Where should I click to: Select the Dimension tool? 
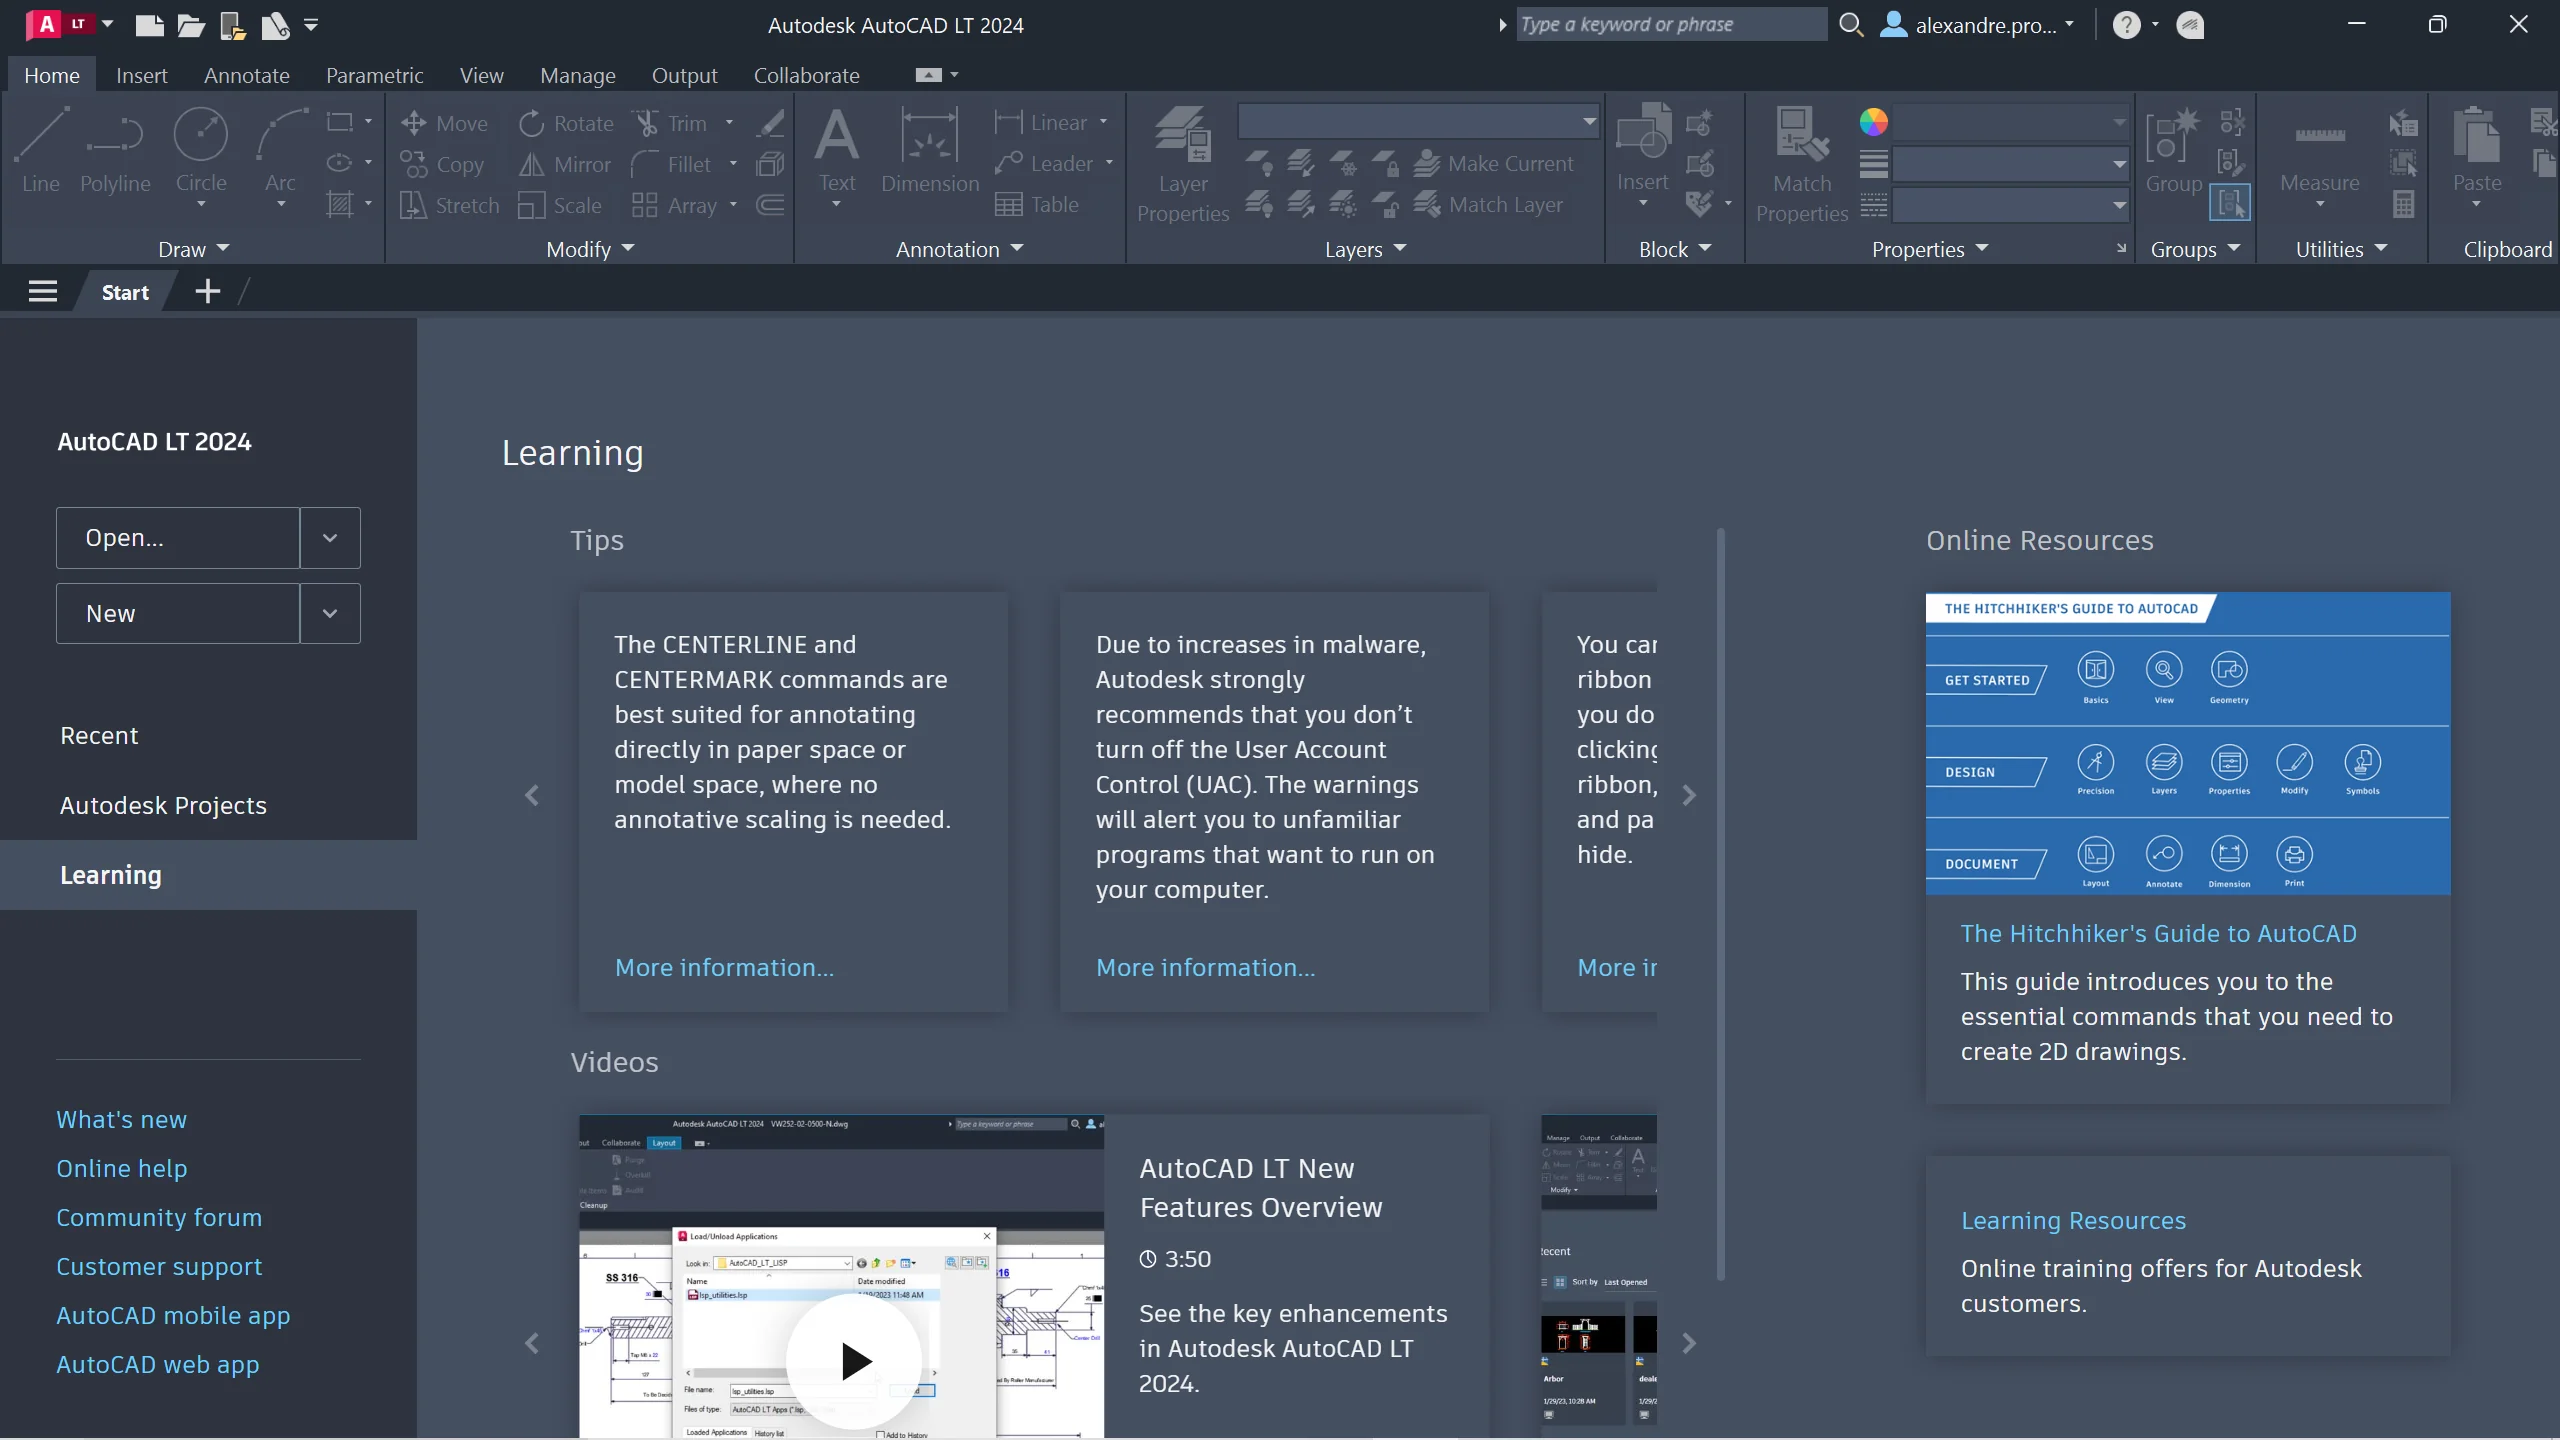point(930,150)
